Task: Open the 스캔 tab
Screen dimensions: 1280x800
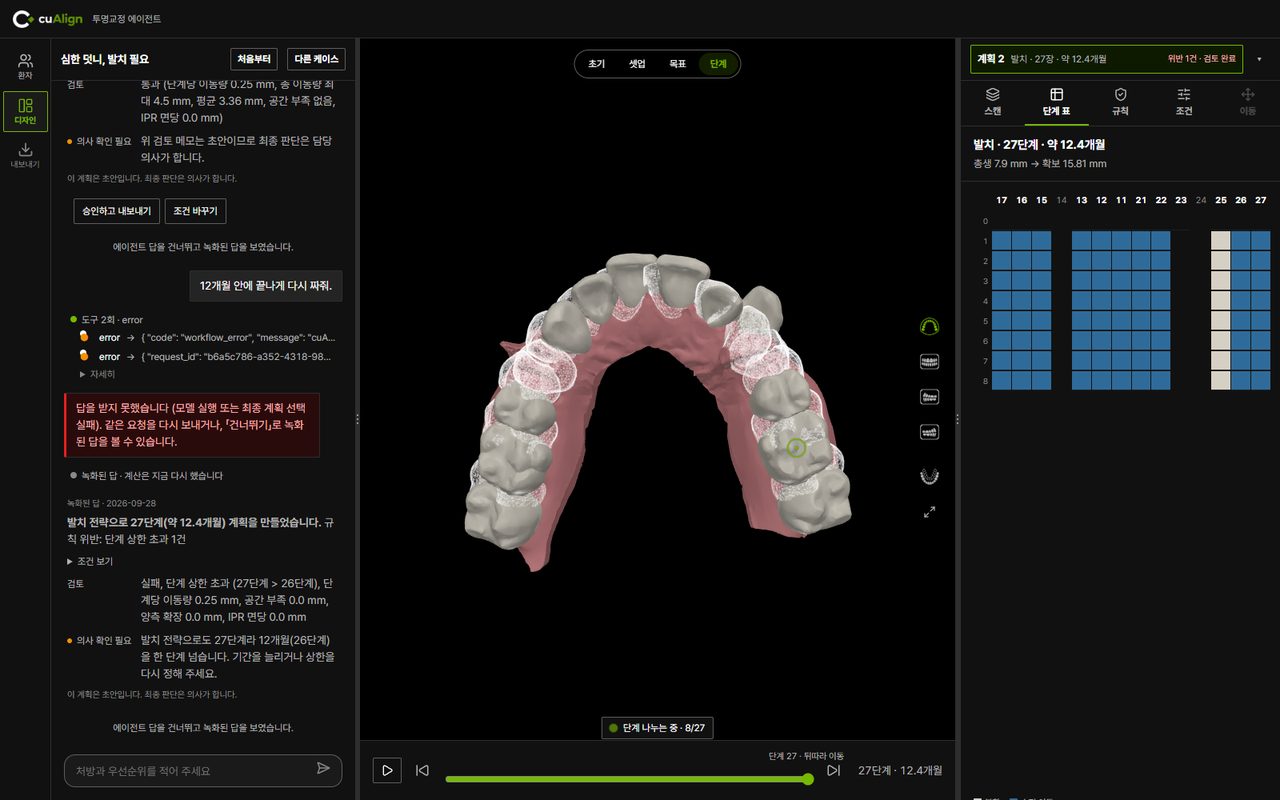Action: pyautogui.click(x=993, y=101)
